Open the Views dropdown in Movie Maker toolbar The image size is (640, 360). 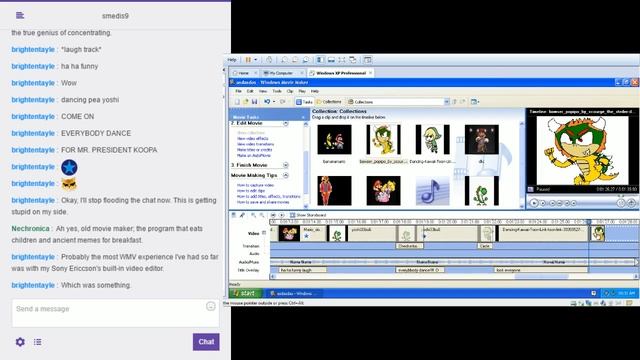[x=475, y=102]
